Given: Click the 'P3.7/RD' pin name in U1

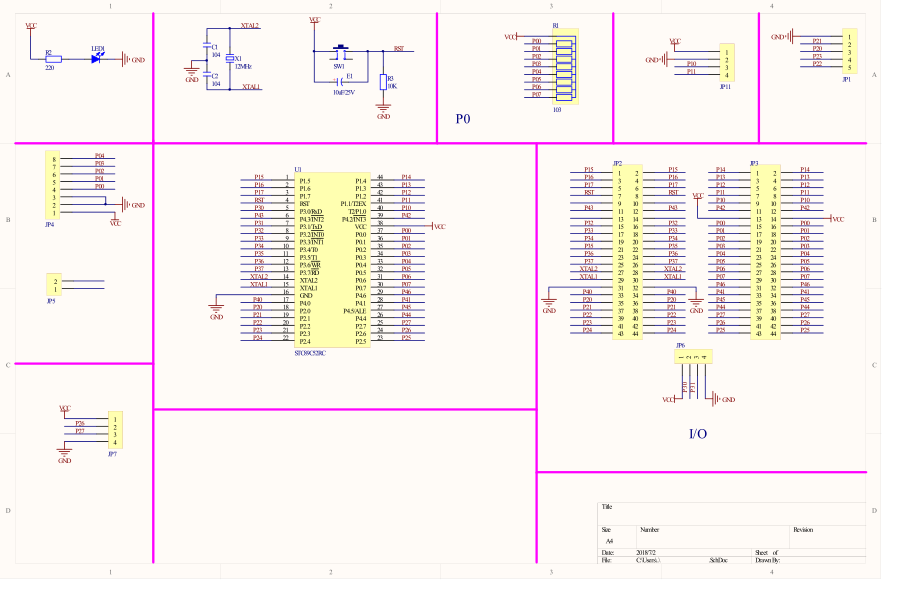Looking at the screenshot, I should click(x=309, y=272).
